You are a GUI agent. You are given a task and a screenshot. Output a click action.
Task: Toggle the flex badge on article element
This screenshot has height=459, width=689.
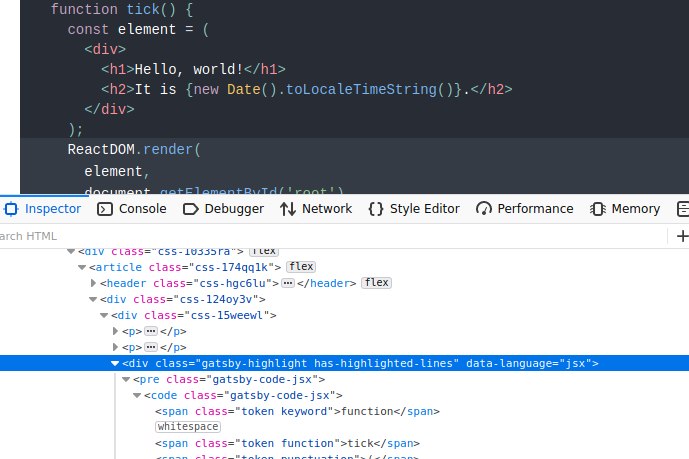point(301,267)
